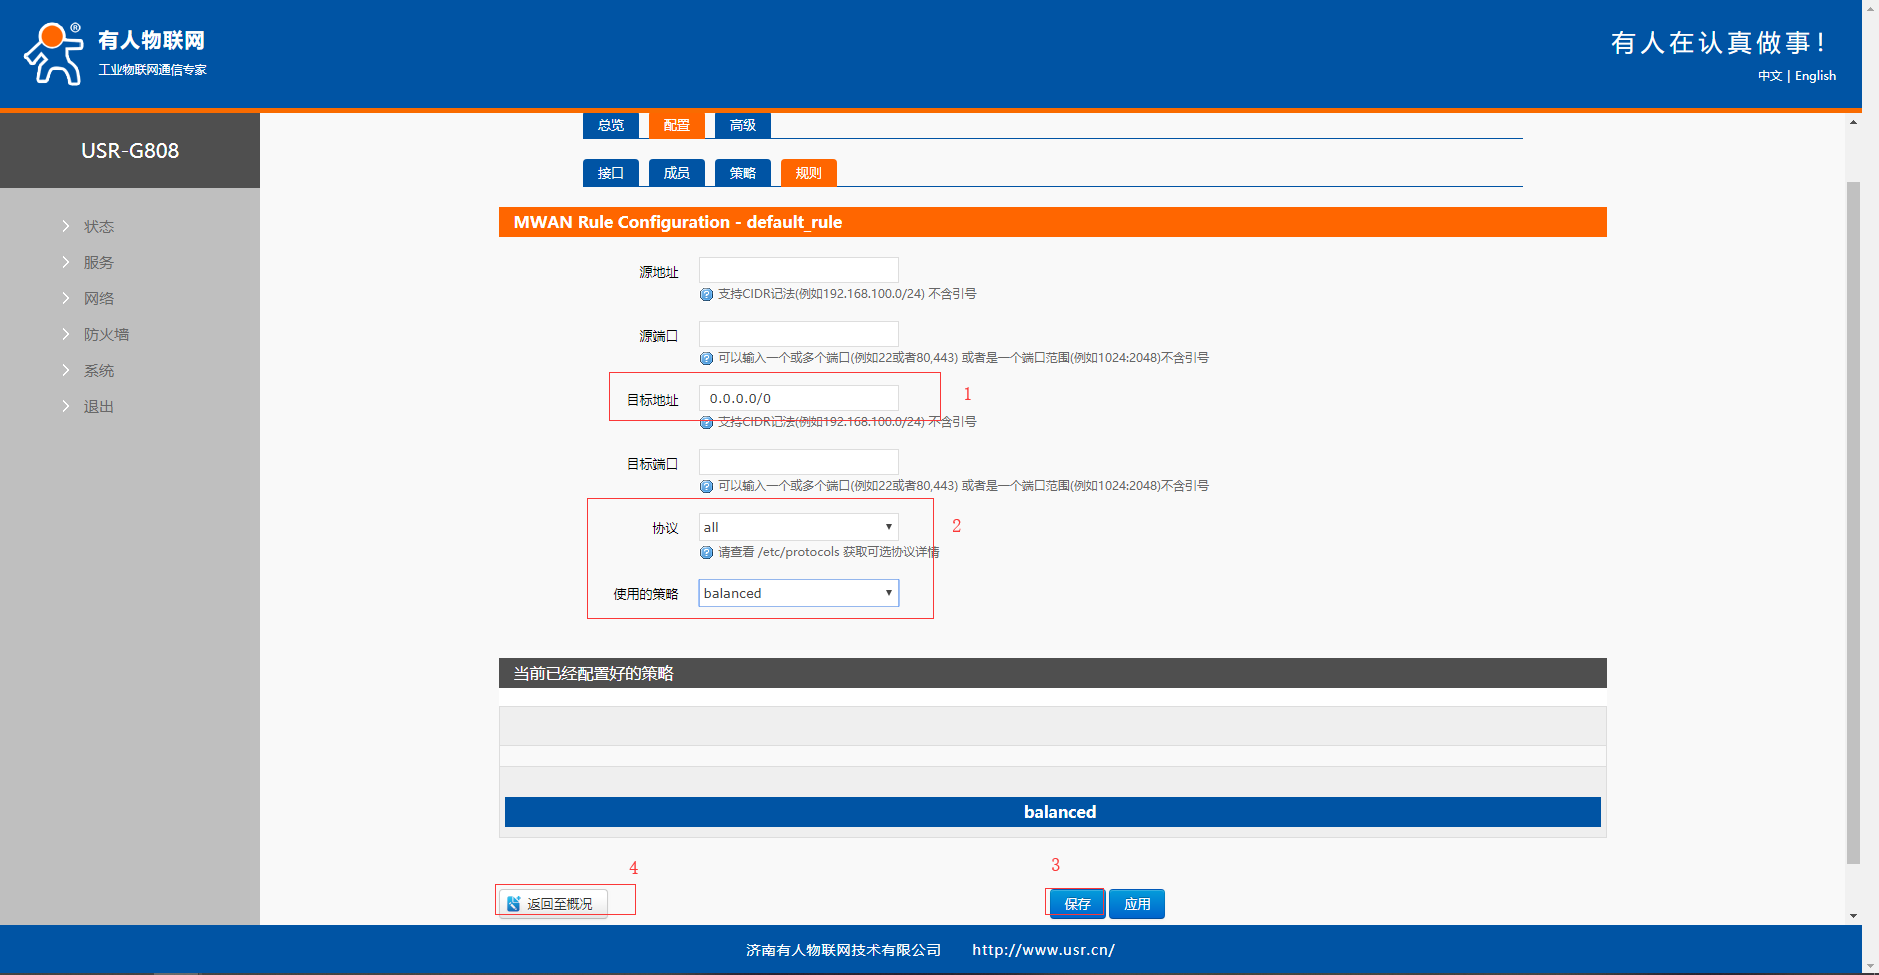Expand the 状态 sidebar menu
This screenshot has height=975, width=1879.
[98, 227]
